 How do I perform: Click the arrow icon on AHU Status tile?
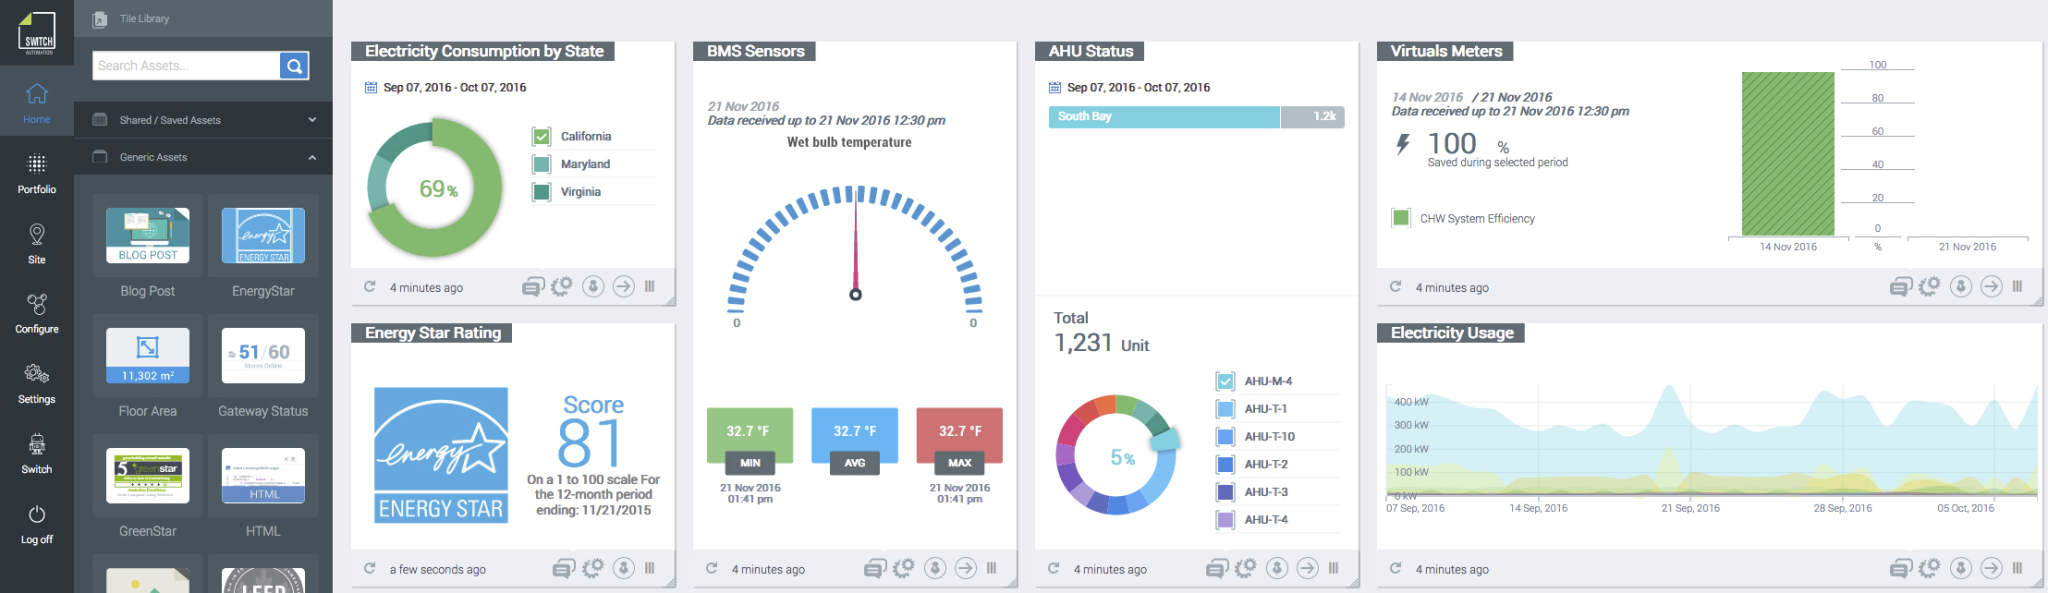[1307, 568]
